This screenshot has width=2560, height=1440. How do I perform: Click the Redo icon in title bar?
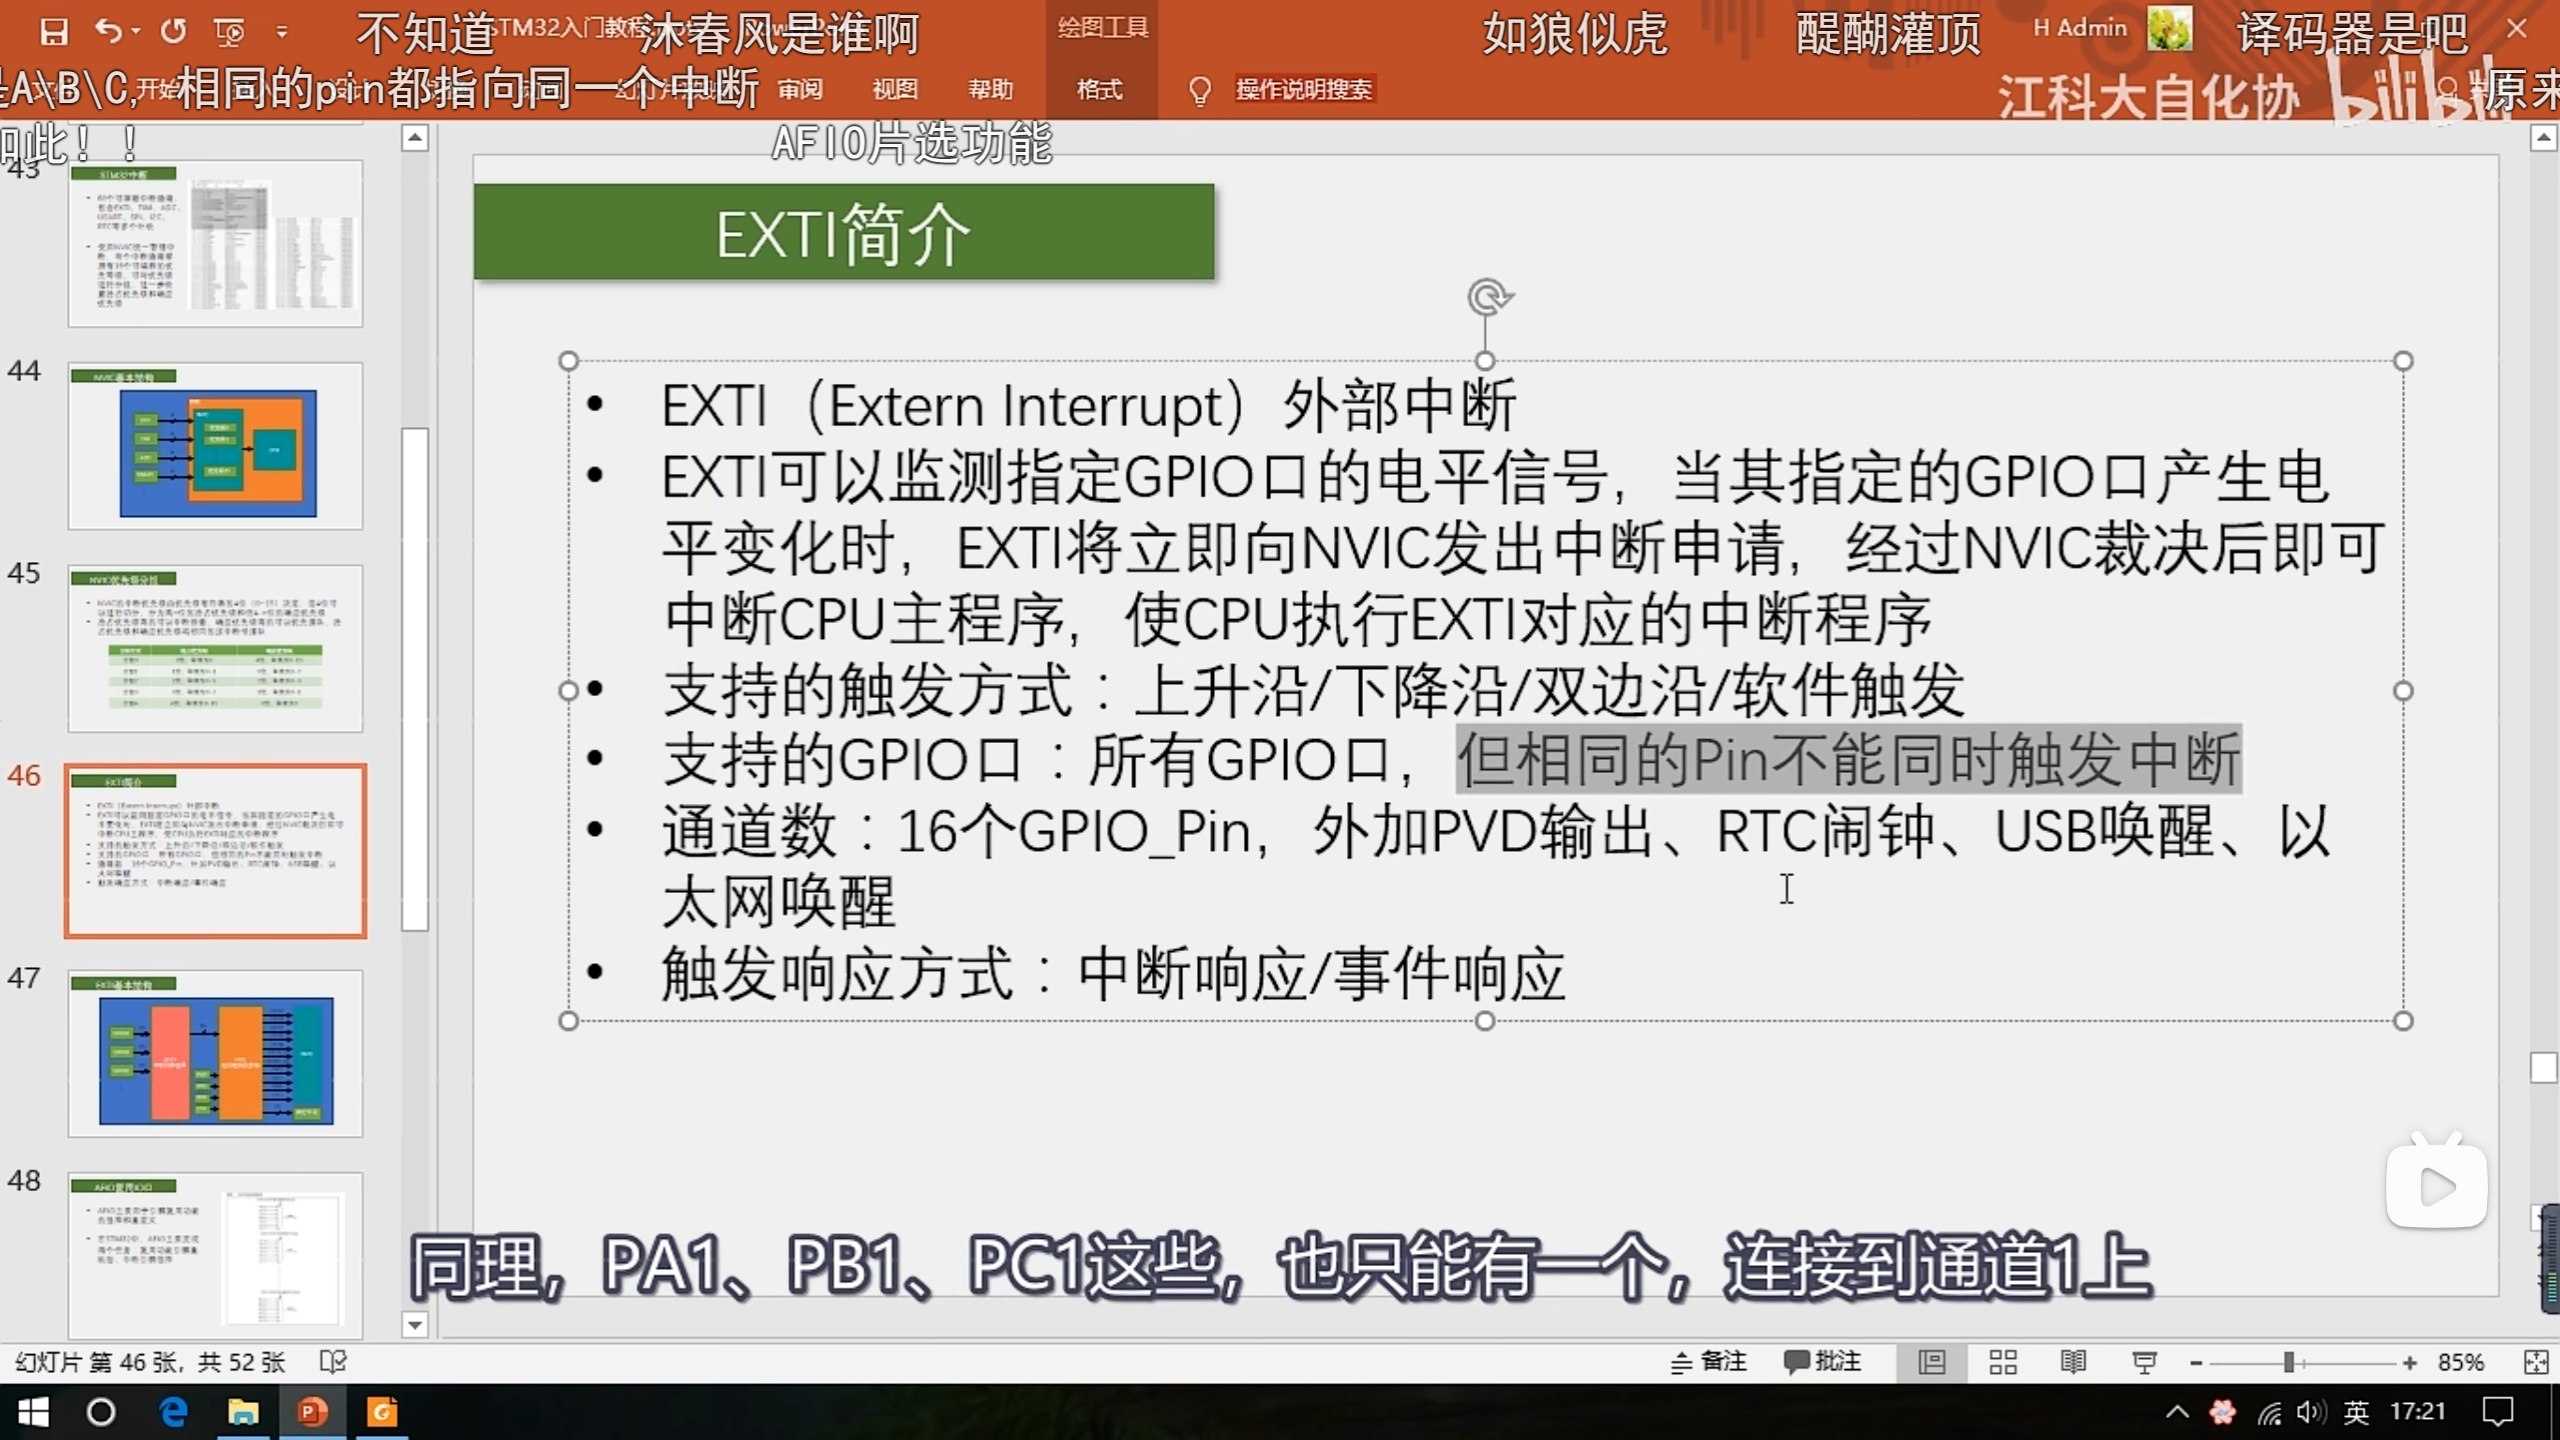(x=174, y=32)
